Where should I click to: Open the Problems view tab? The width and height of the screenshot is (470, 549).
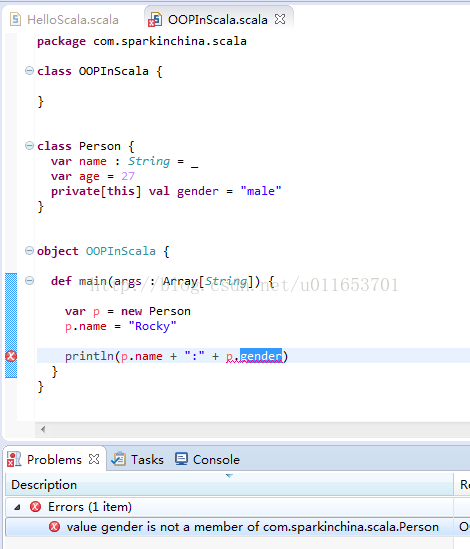click(54, 459)
